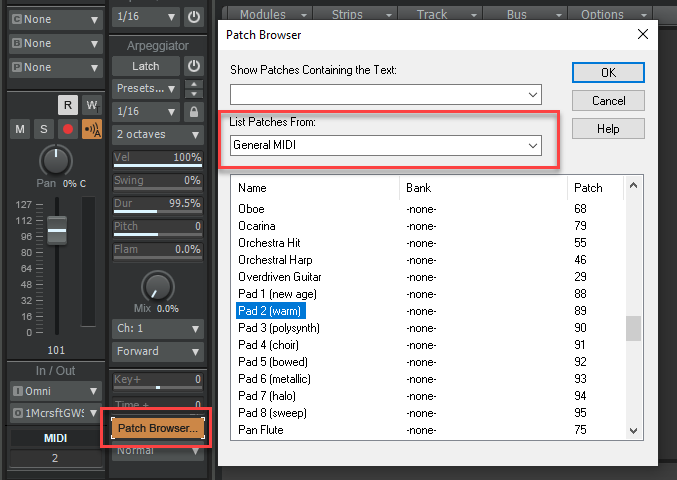Expand the 2 octaves range dropdown
Viewport: 677px width, 480px height.
pos(158,134)
